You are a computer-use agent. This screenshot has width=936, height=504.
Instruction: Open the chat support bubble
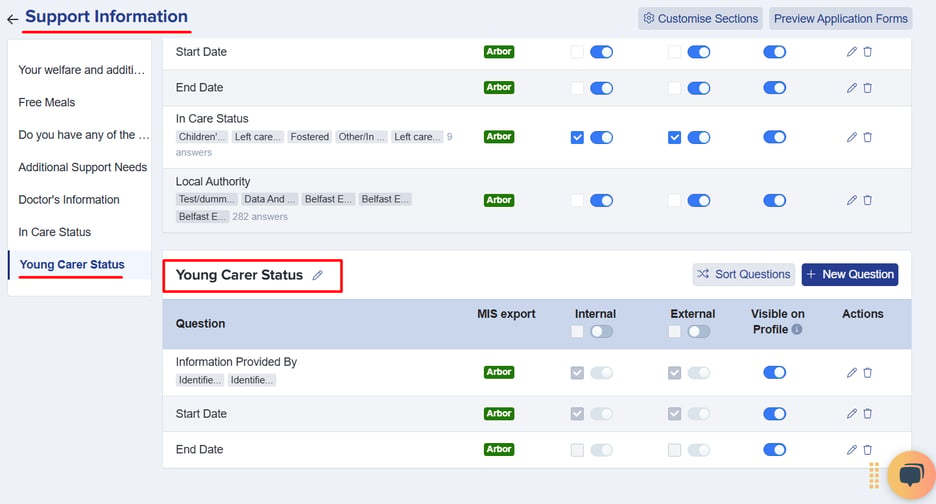912,475
